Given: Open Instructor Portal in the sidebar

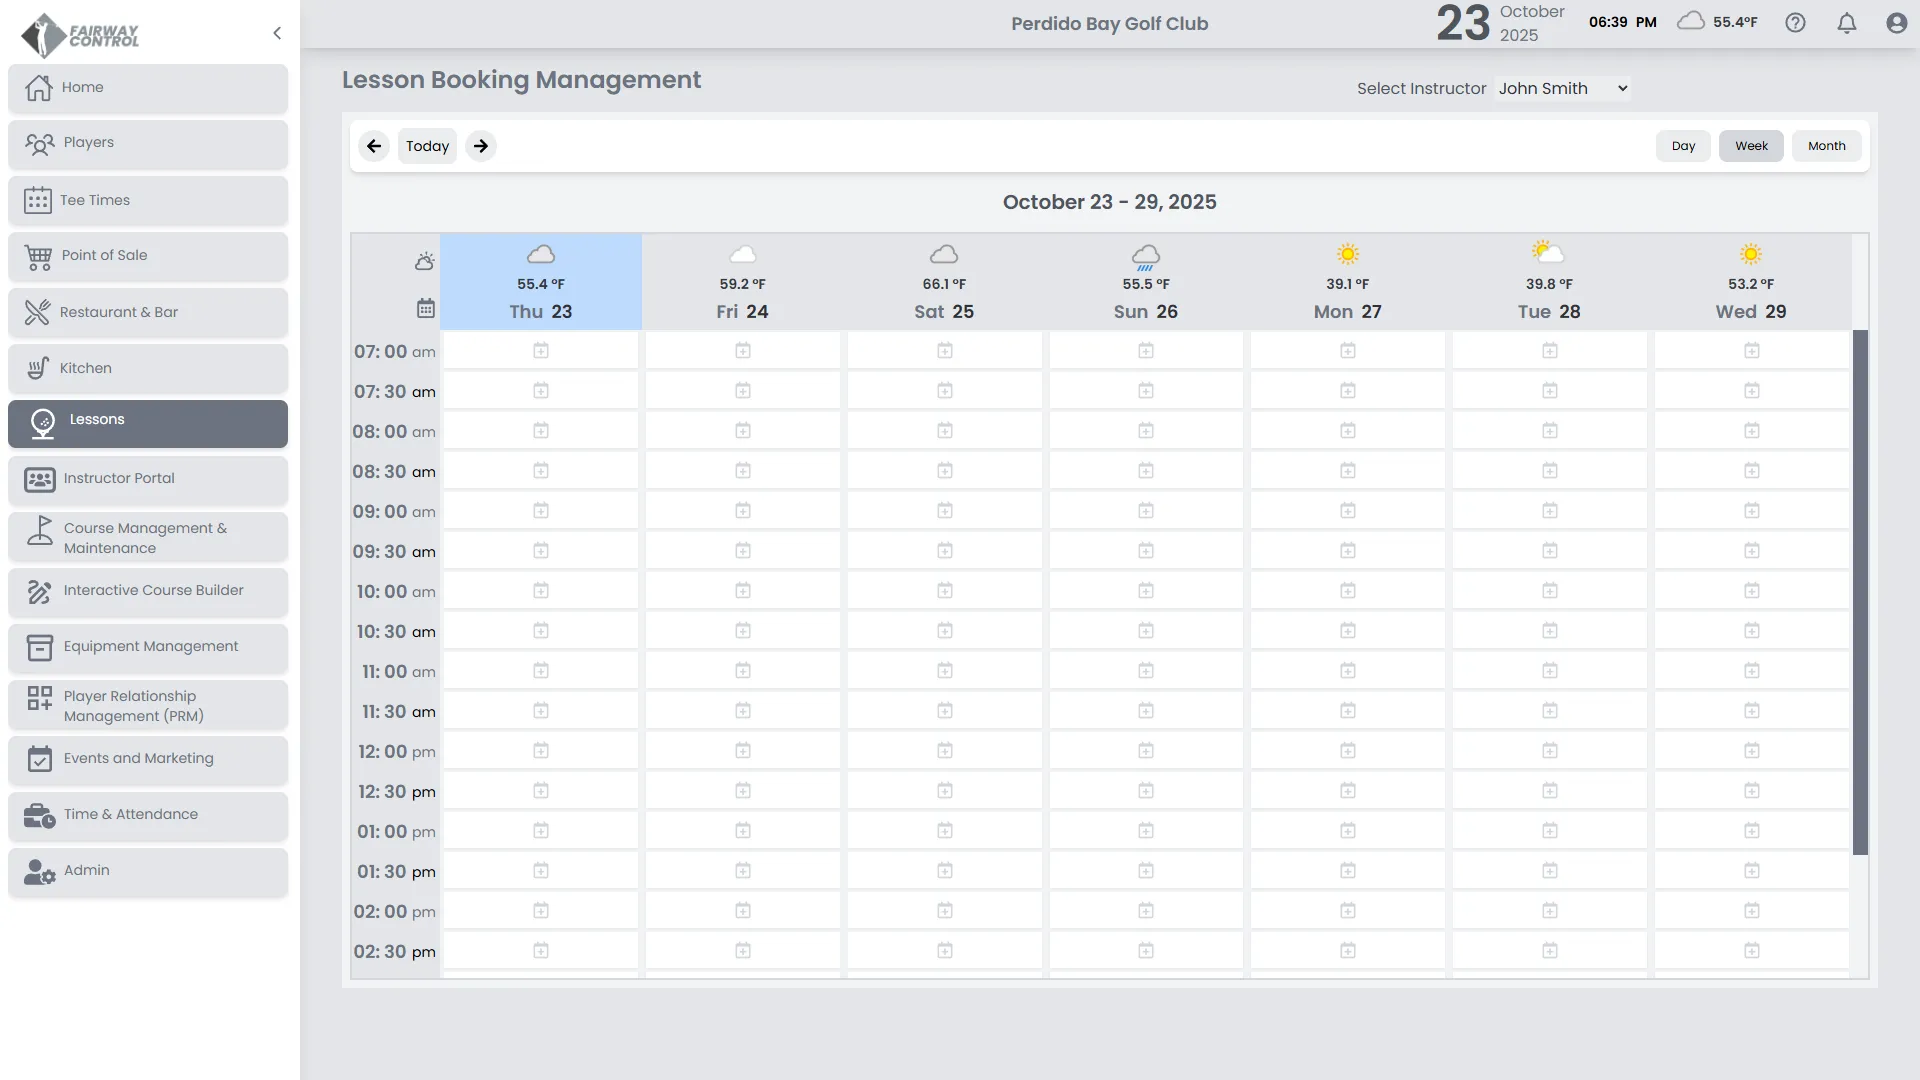Looking at the screenshot, I should tap(148, 479).
